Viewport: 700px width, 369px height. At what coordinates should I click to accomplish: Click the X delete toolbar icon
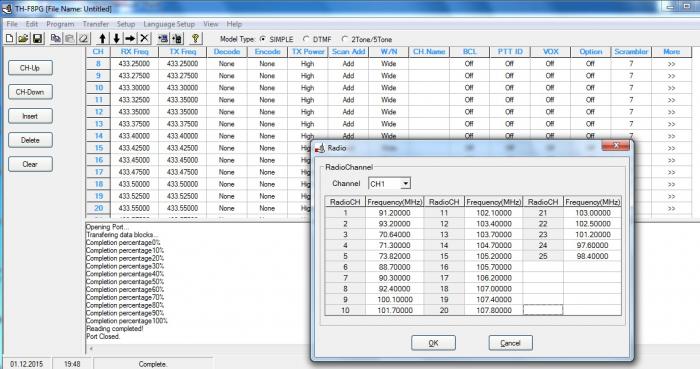(144, 39)
